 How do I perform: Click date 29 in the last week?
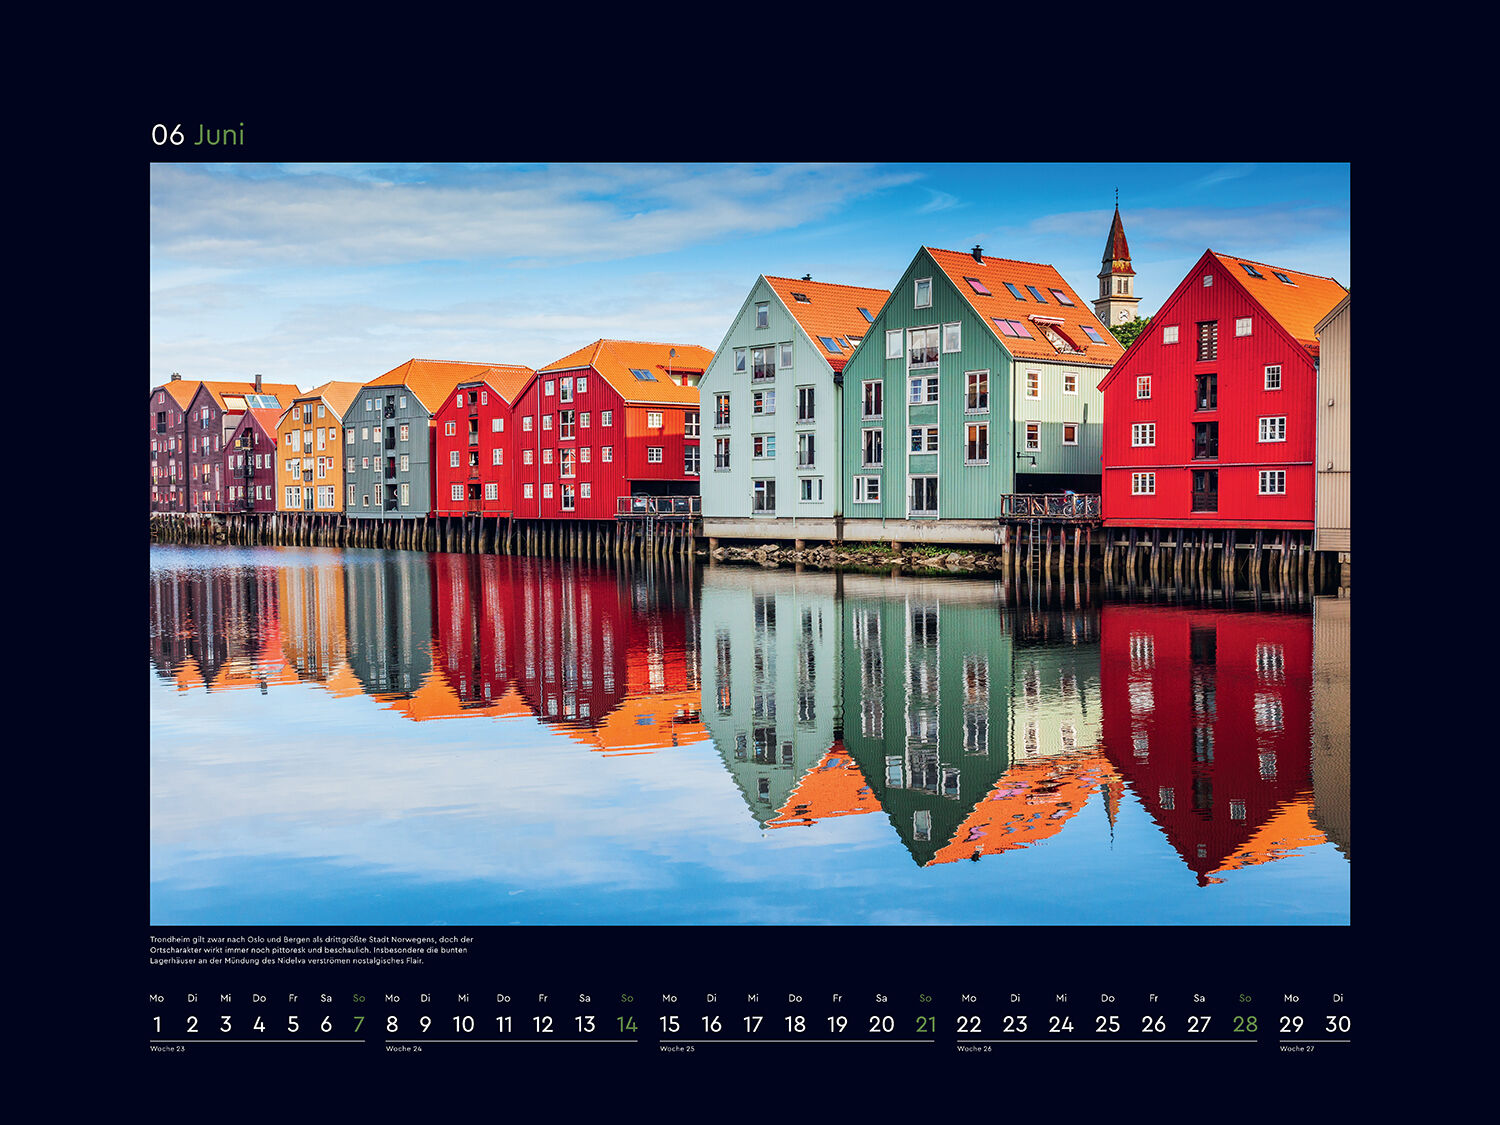coord(1291,1024)
